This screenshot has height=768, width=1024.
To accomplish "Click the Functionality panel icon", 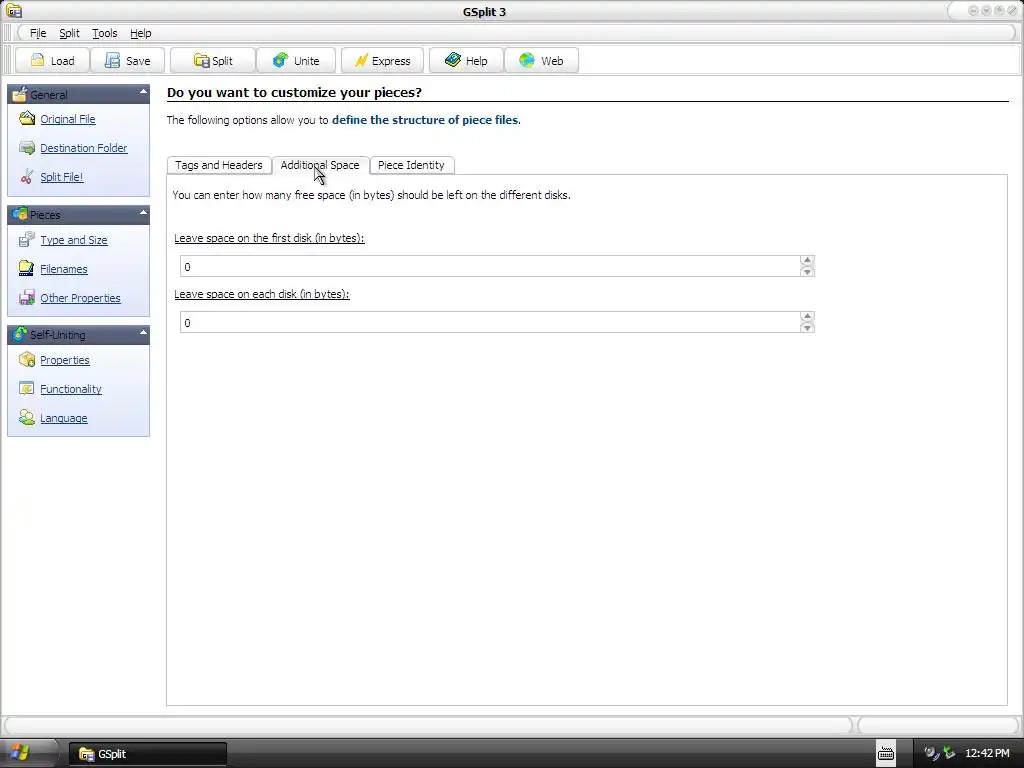I will tap(27, 389).
